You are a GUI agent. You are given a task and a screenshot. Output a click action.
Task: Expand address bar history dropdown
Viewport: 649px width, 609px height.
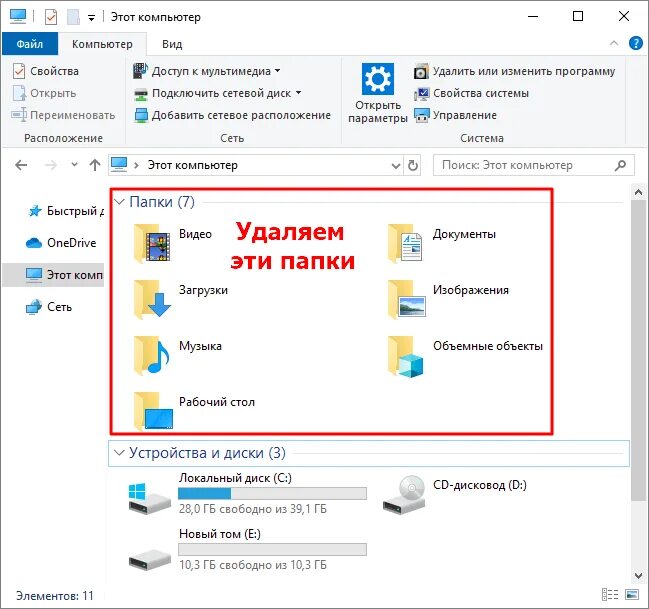(396, 166)
